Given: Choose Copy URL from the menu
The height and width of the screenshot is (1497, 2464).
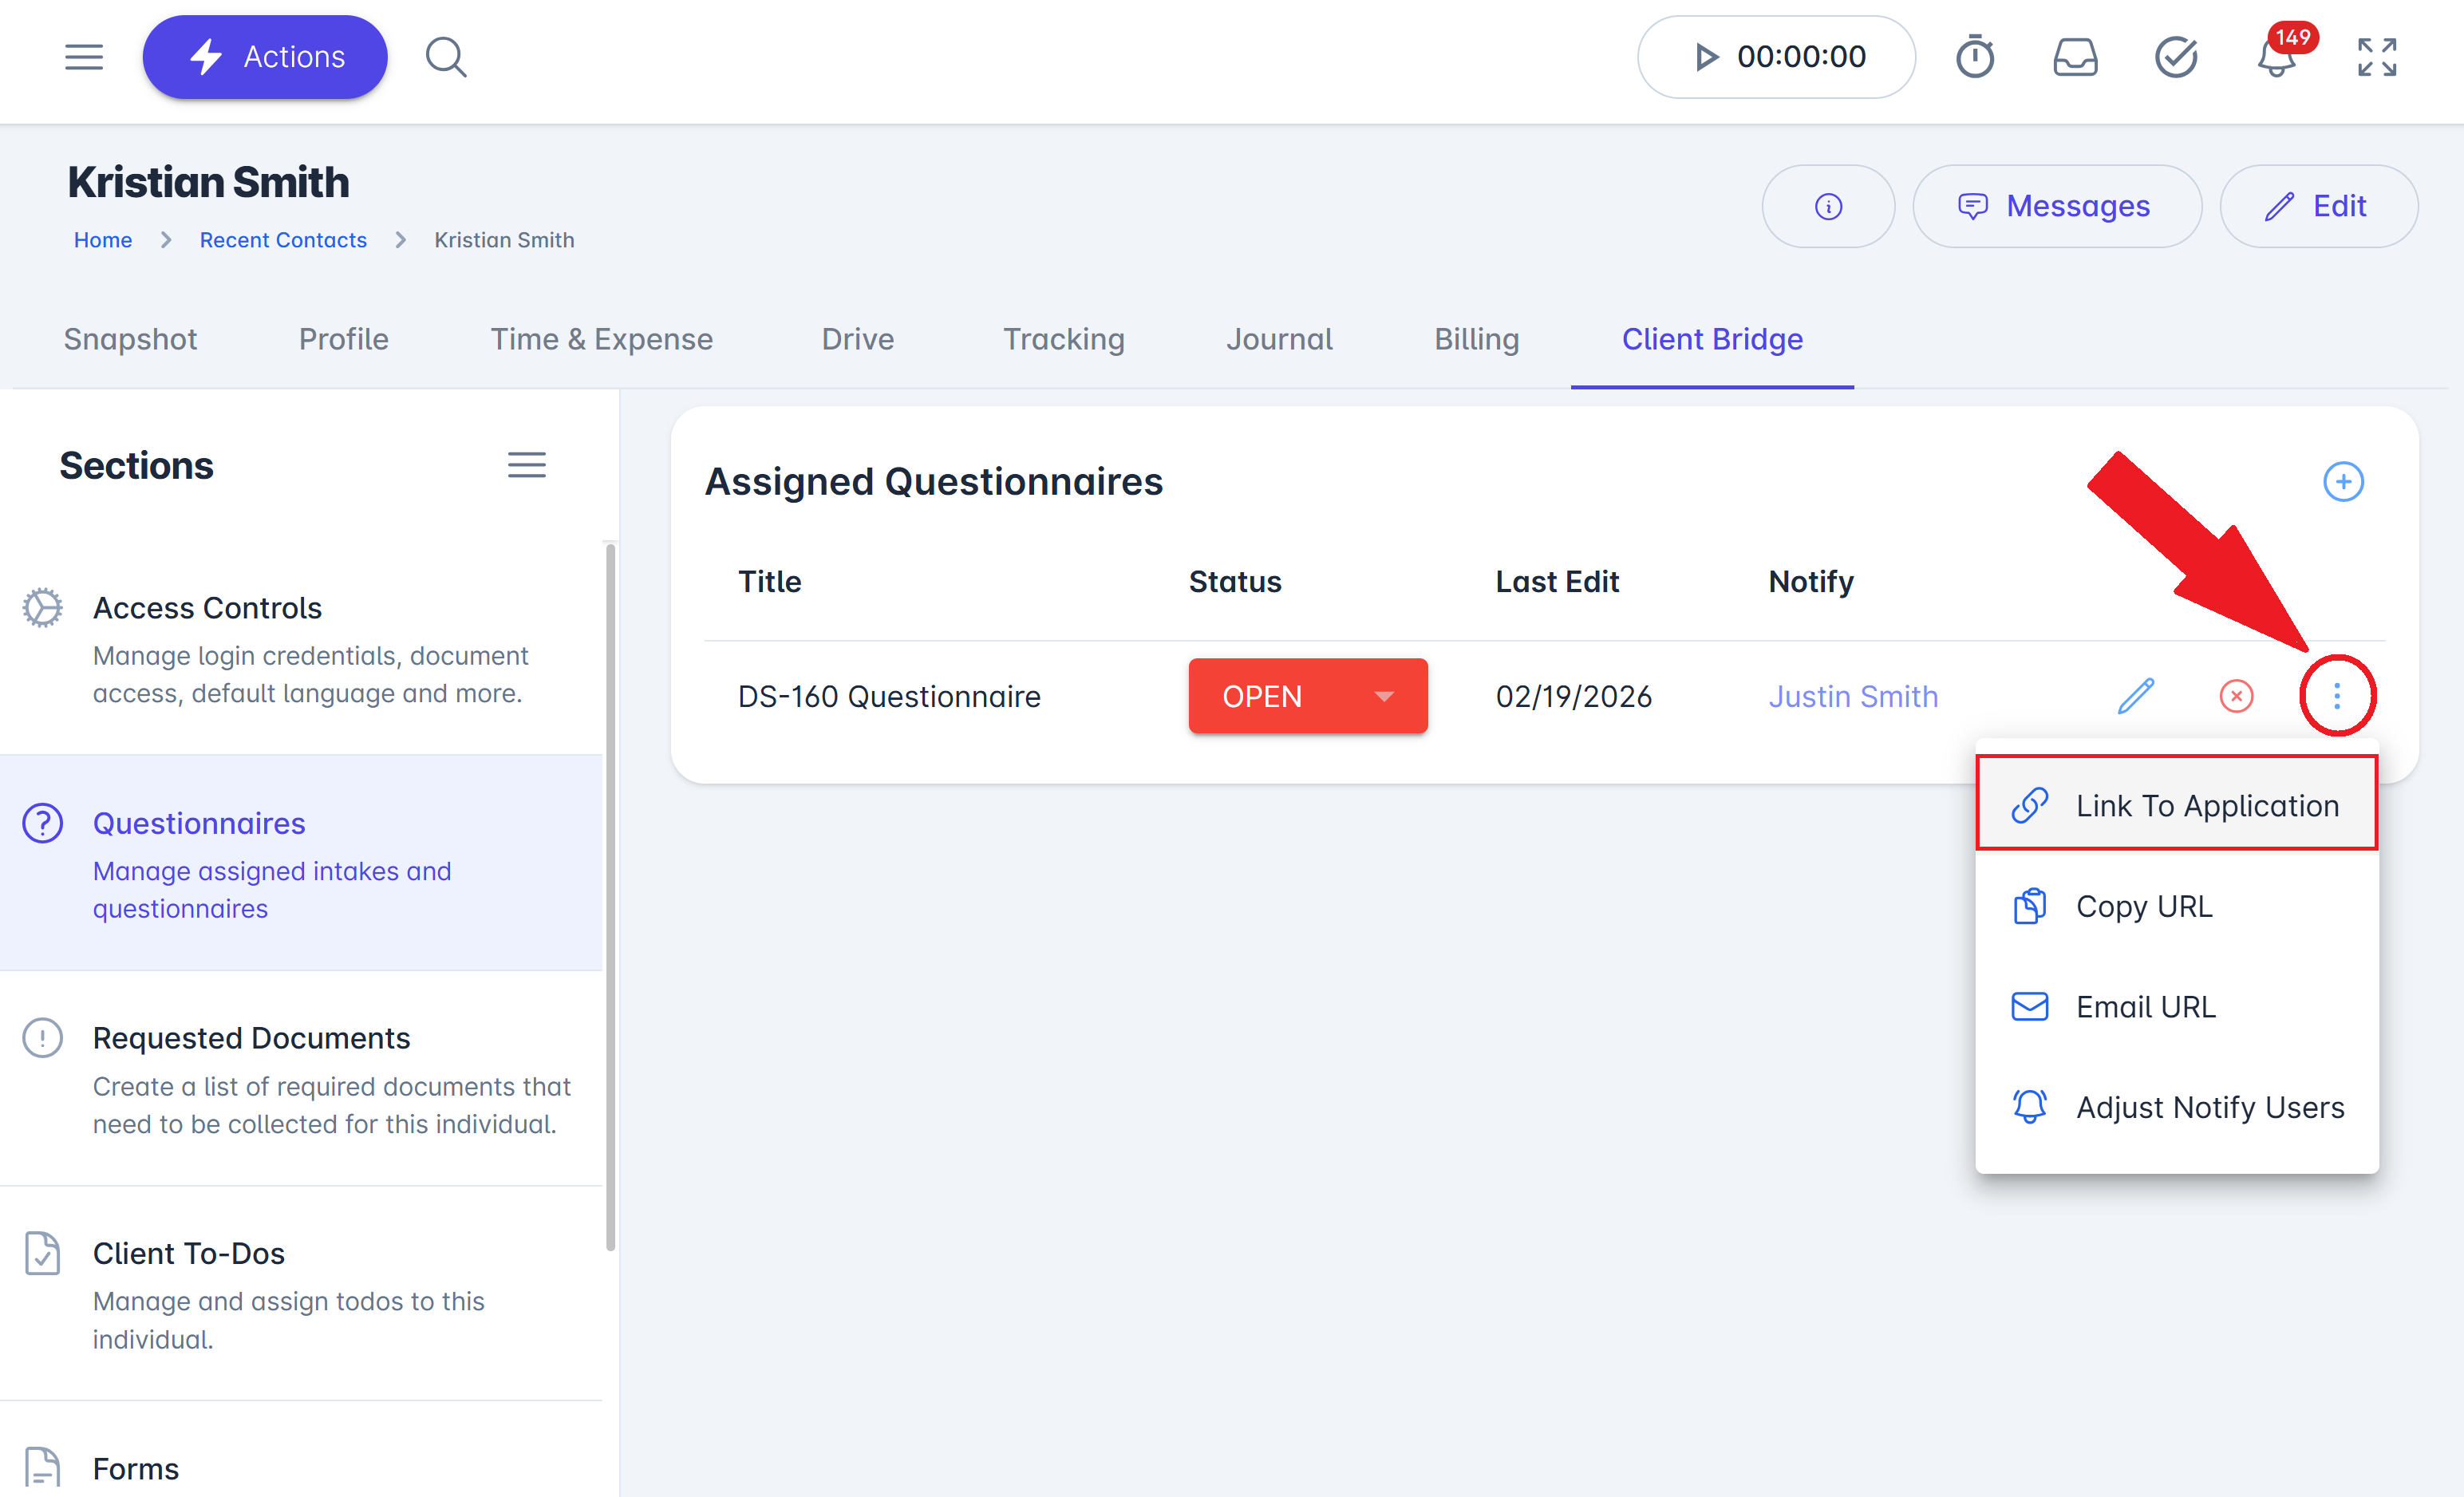Looking at the screenshot, I should click(x=2177, y=906).
